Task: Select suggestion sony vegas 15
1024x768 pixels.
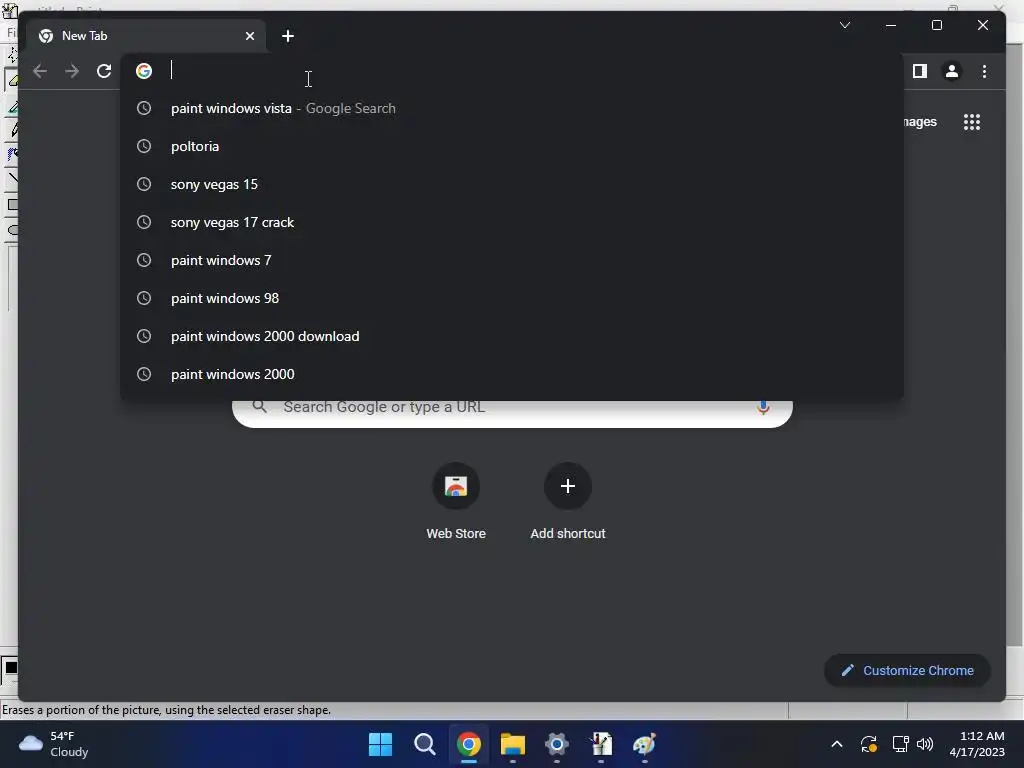Action: [x=512, y=184]
